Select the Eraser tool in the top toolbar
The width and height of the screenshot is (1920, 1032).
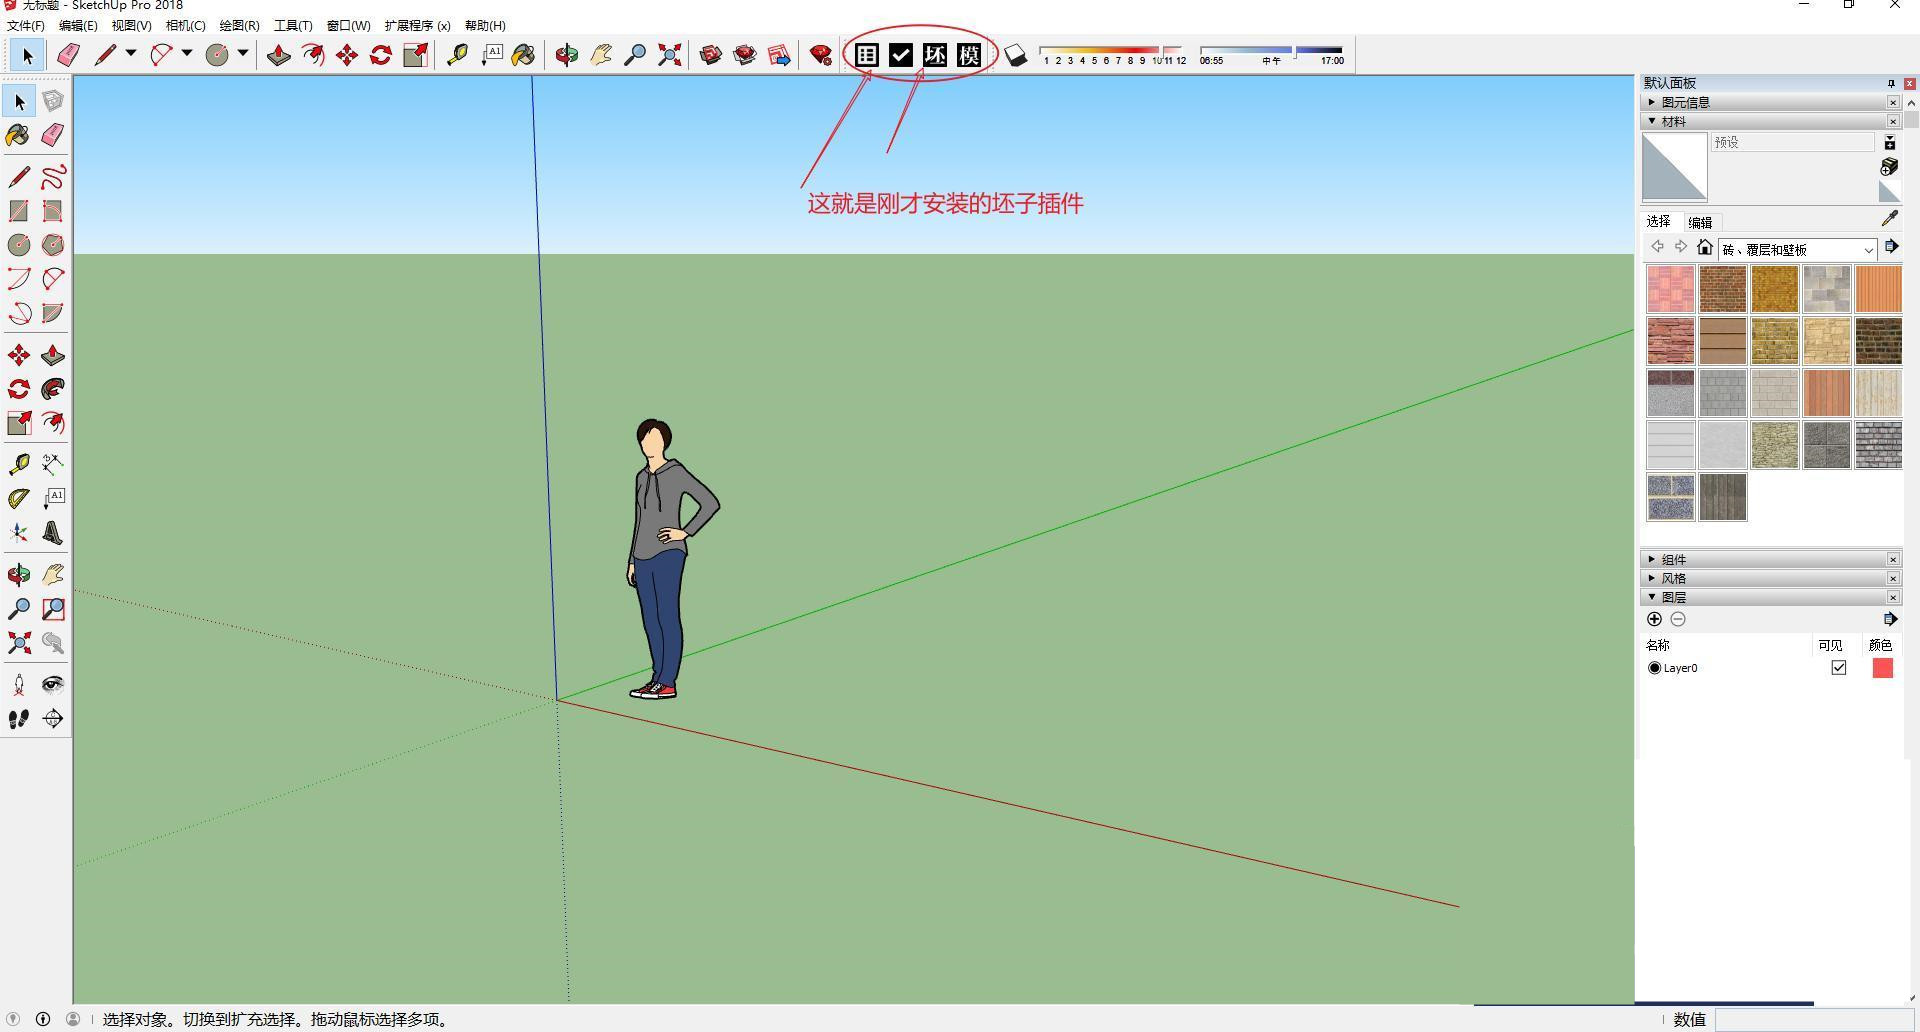pos(68,55)
